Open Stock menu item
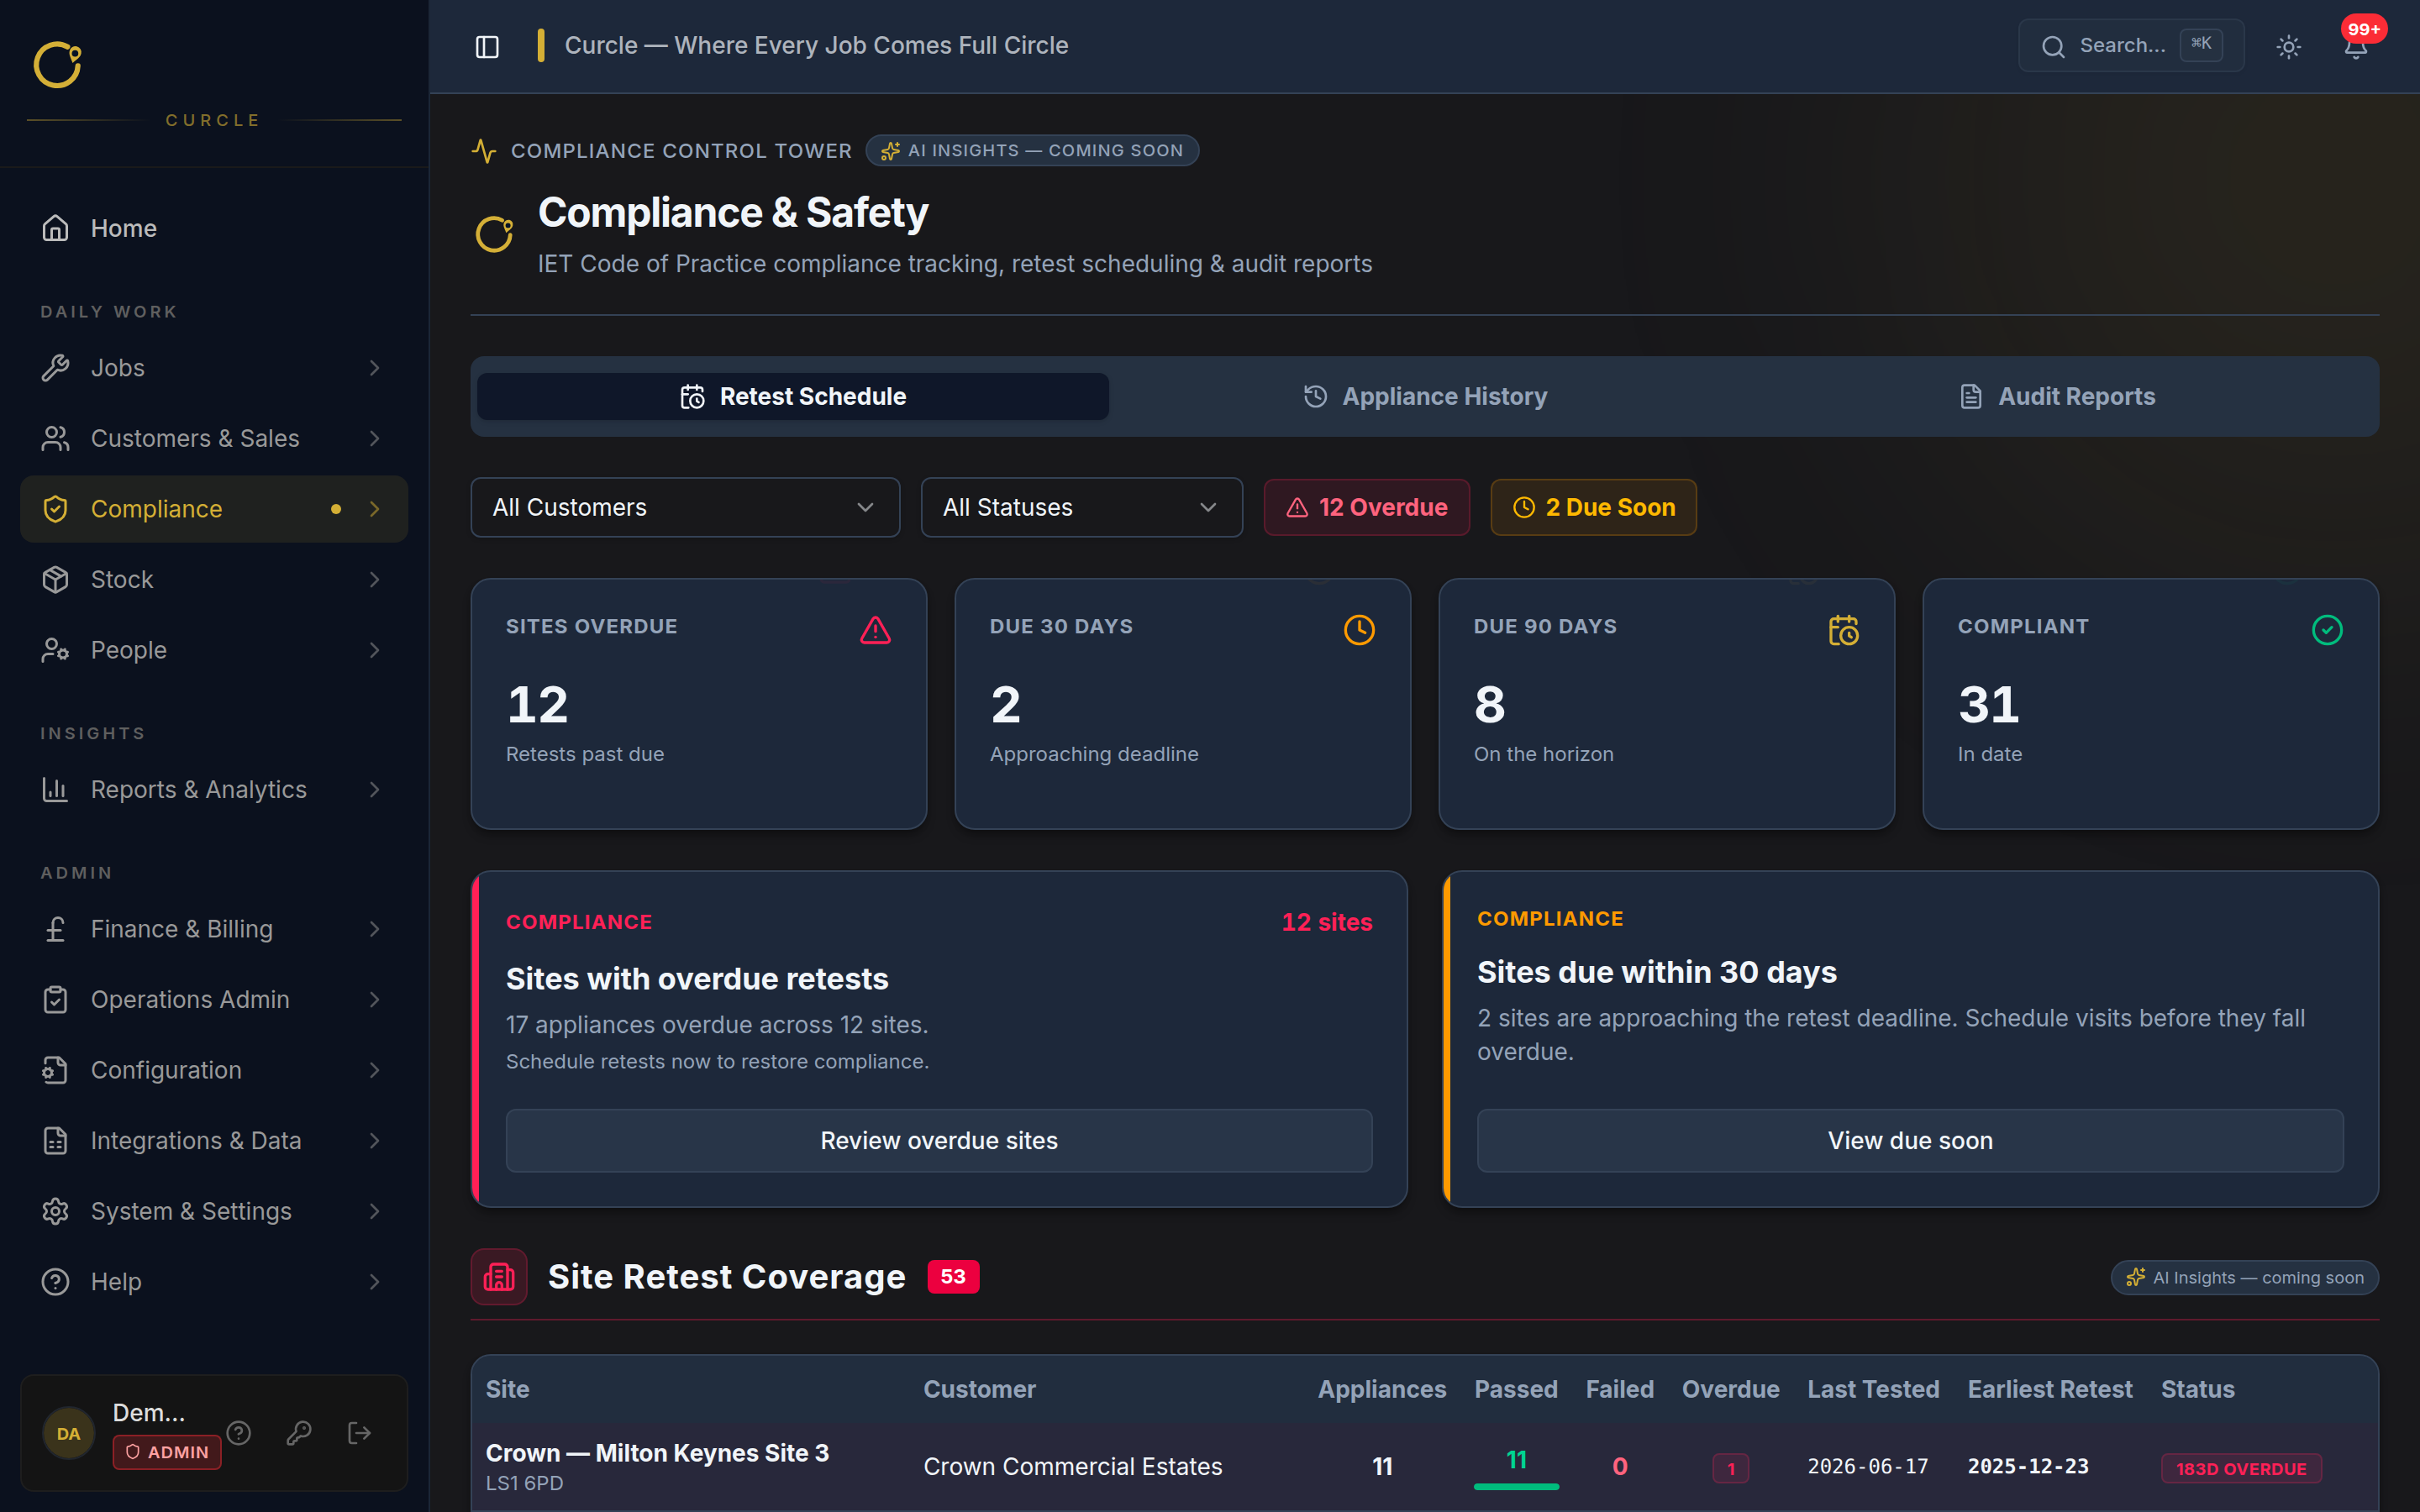 tap(214, 579)
